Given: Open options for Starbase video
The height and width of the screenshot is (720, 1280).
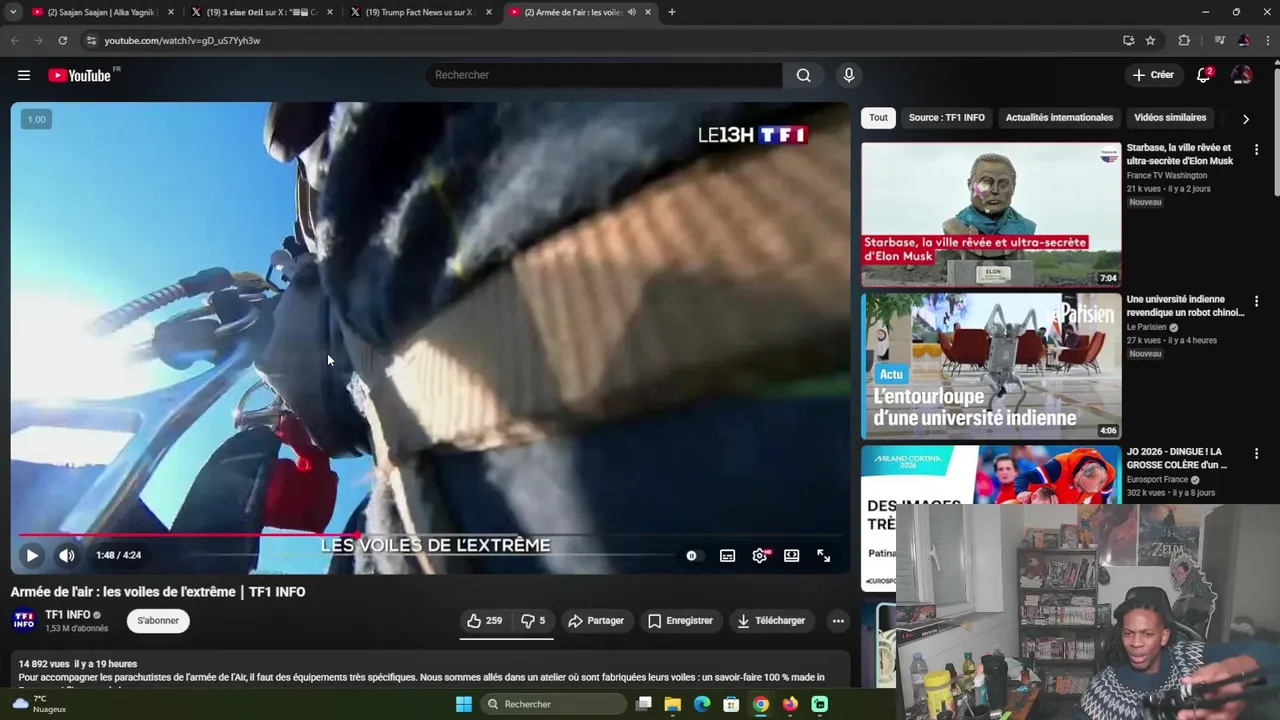Looking at the screenshot, I should (x=1256, y=150).
